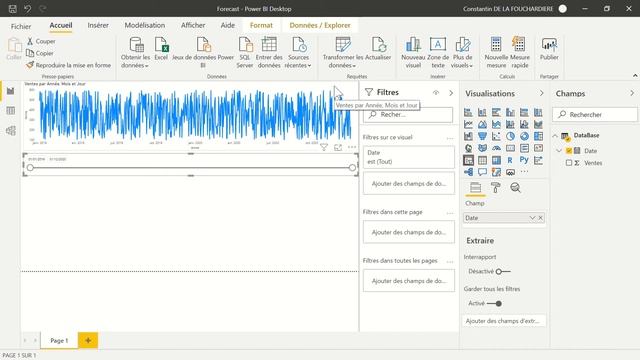Open the Format paint-roller pane
Viewport: 640px width, 360px height.
[496, 188]
